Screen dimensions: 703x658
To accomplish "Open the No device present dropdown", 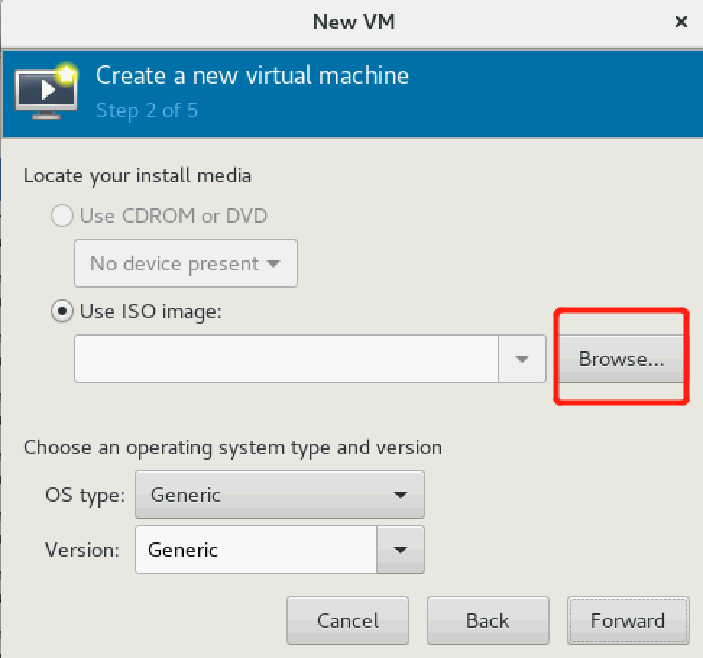I will tap(186, 264).
